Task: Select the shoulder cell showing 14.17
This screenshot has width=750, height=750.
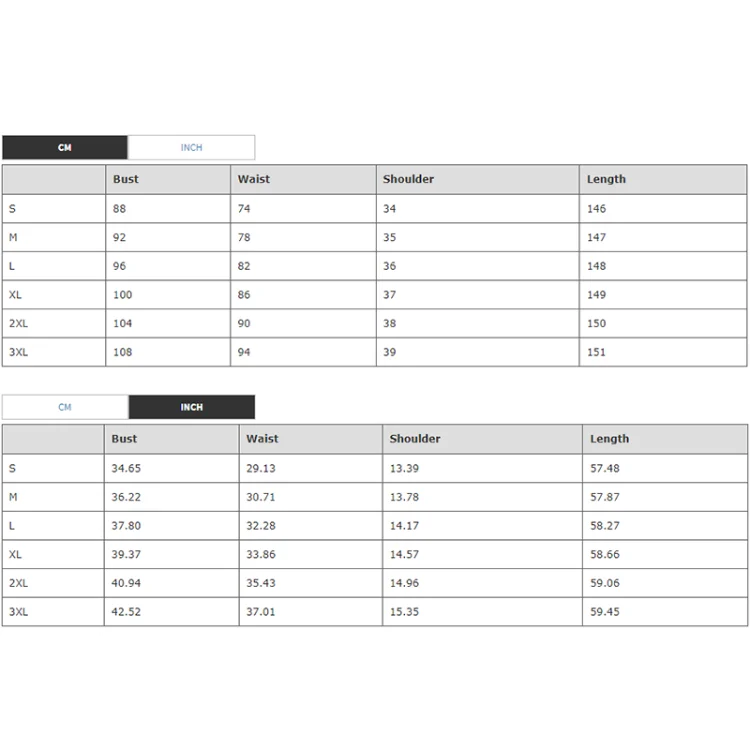Action: click(404, 526)
